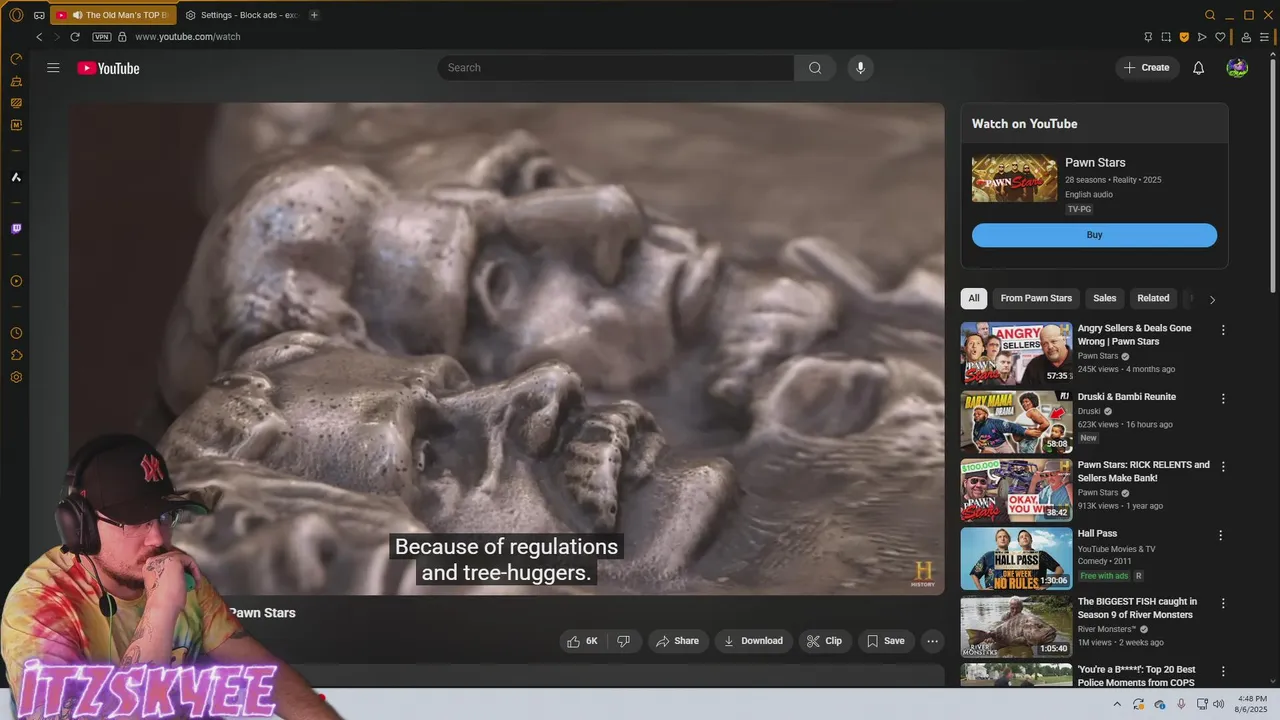Open Hall Pass movie title
Screen dimensions: 1280x720
click(1097, 534)
